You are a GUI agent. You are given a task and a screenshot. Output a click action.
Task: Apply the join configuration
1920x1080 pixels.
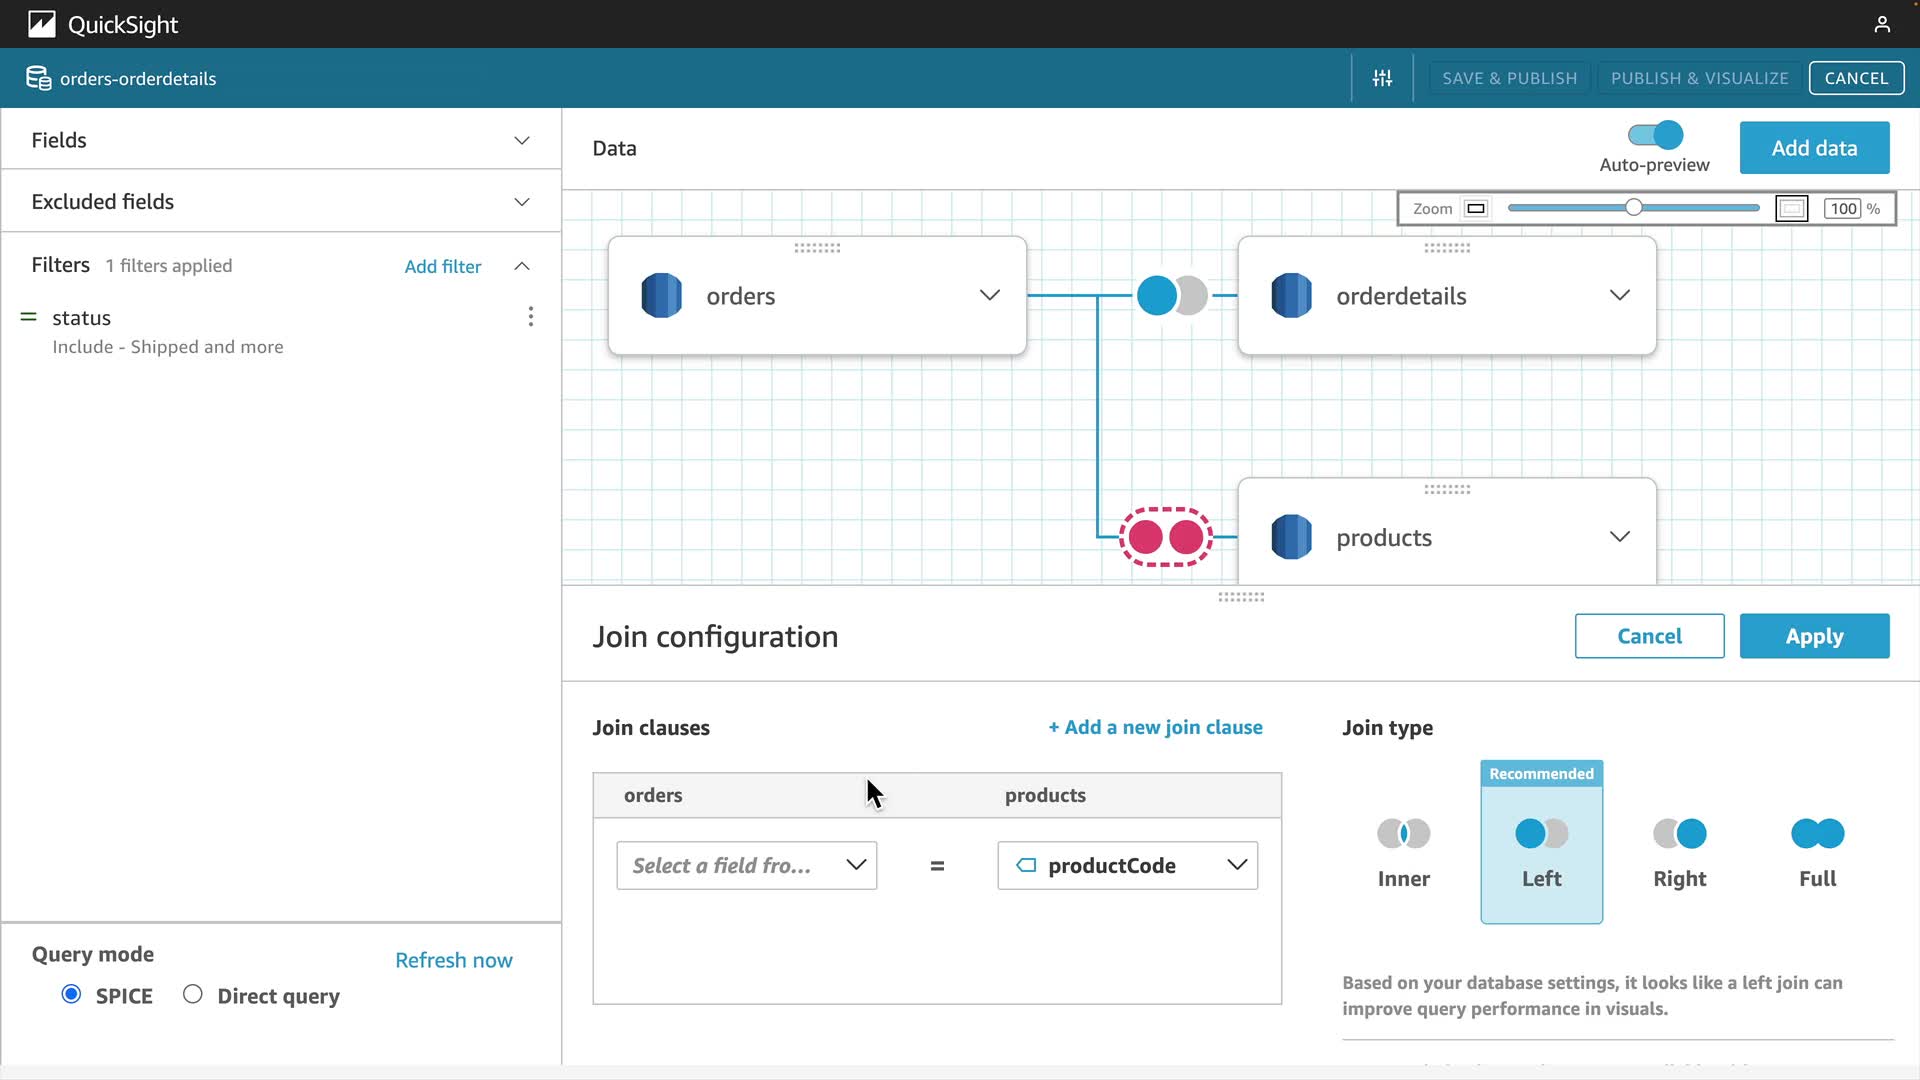(1814, 636)
